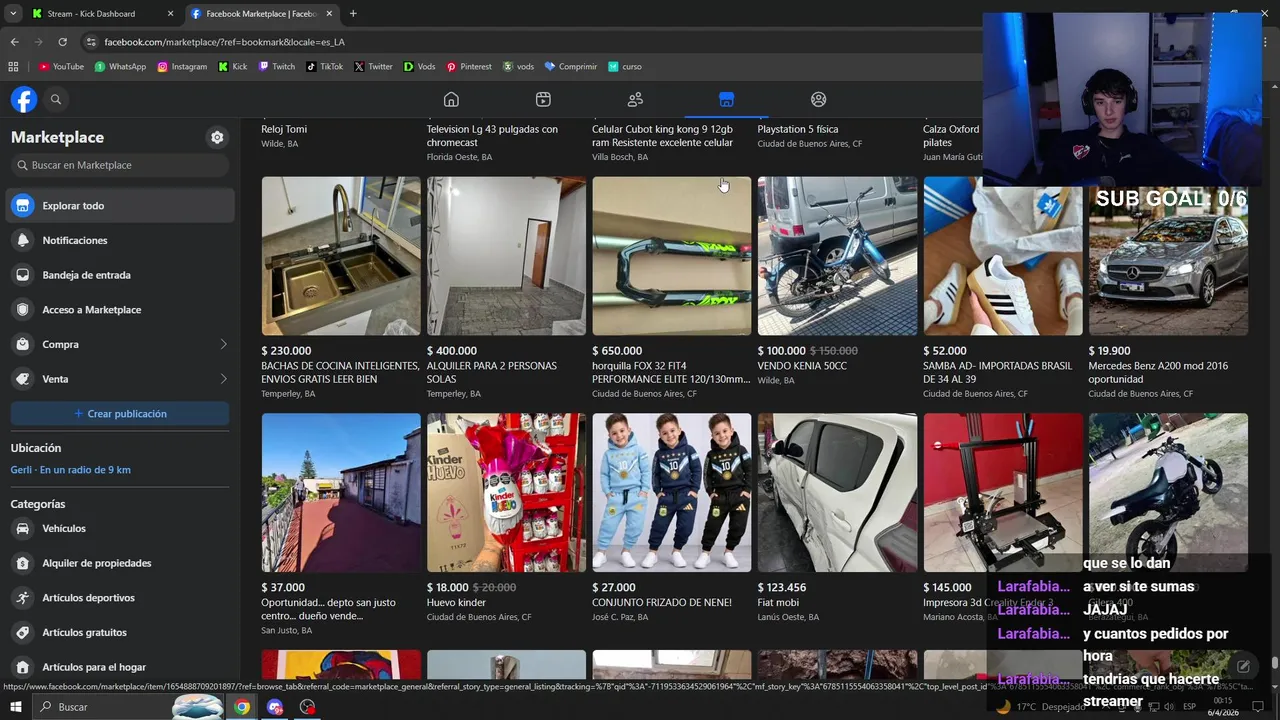Open the Video (Watch) tab icon
This screenshot has height=720, width=1280.
543,99
